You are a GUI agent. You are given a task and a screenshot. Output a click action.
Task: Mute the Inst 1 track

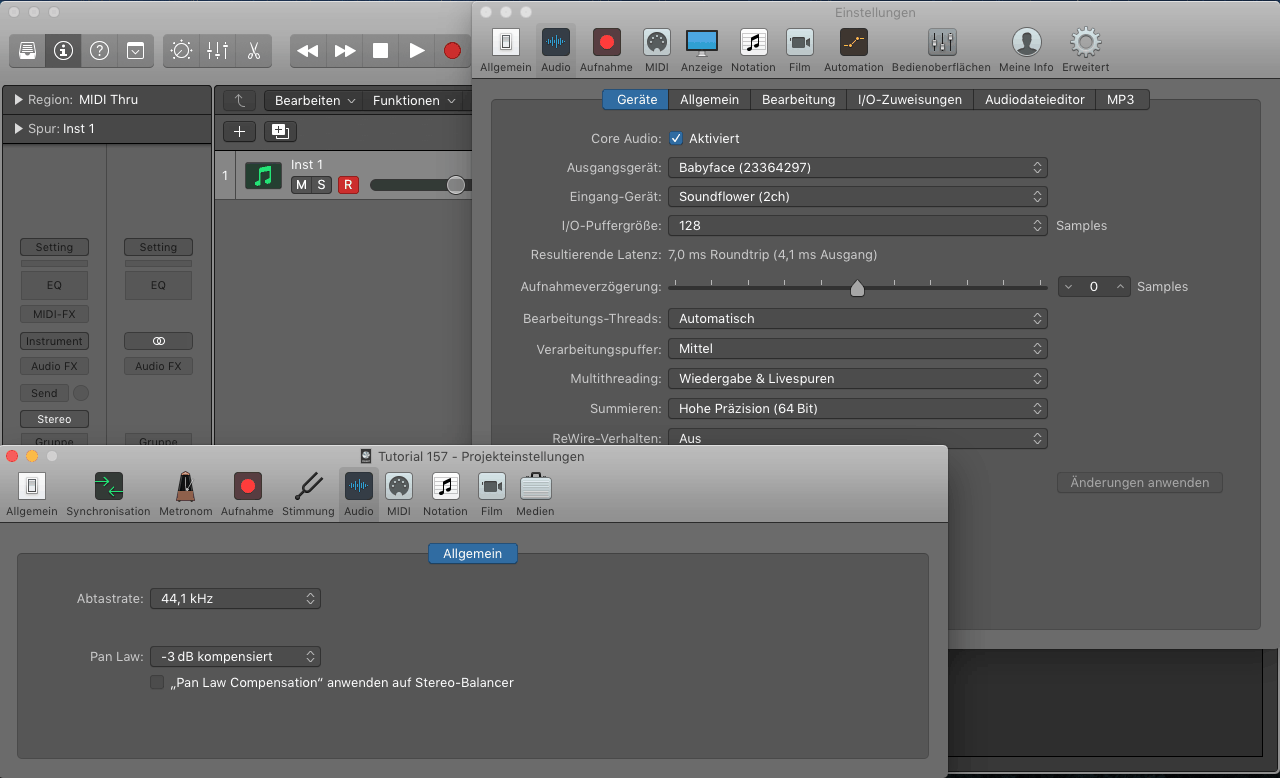(x=301, y=185)
